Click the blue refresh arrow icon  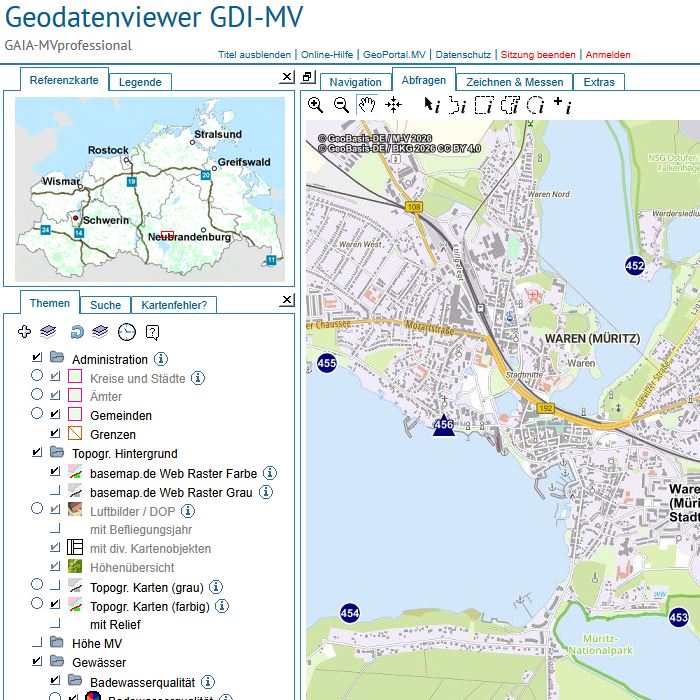(x=77, y=332)
